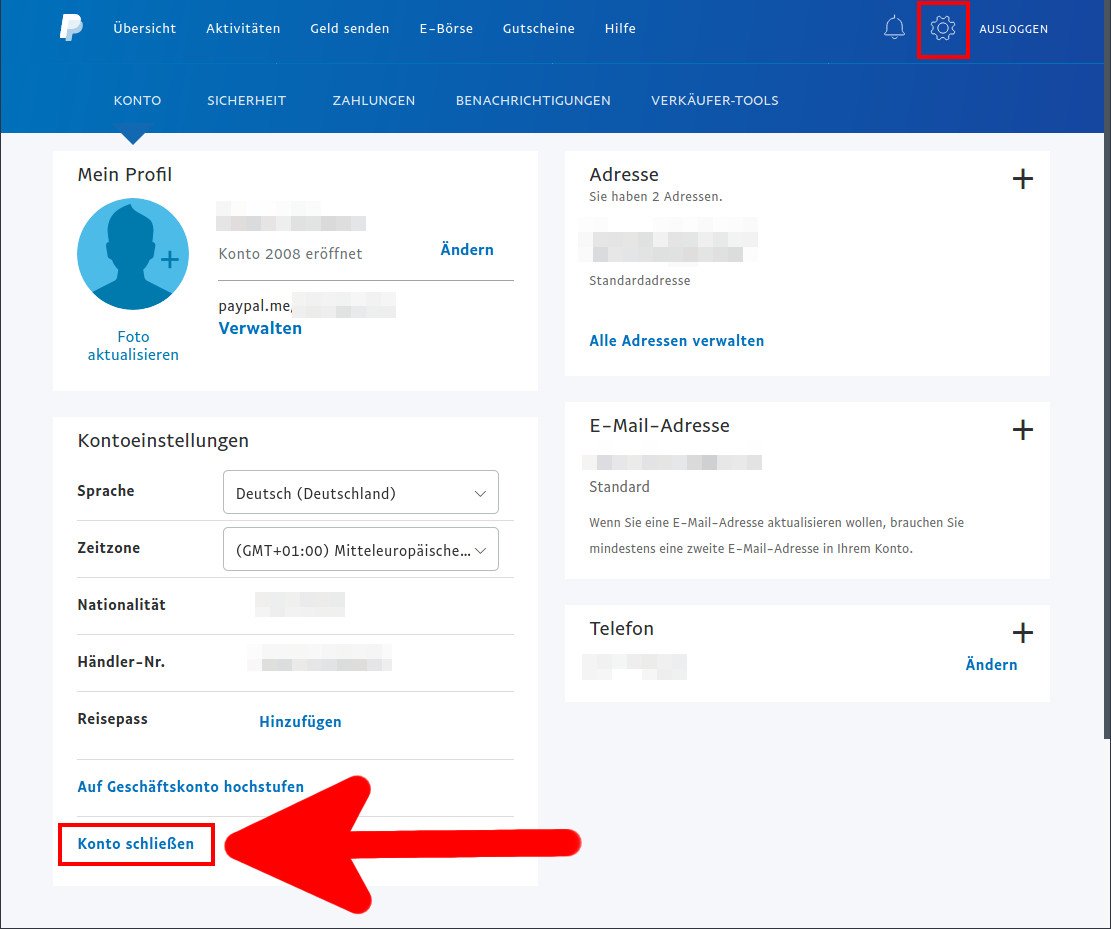Image resolution: width=1111 pixels, height=929 pixels.
Task: Add a new address via the plus icon
Action: 1023,179
